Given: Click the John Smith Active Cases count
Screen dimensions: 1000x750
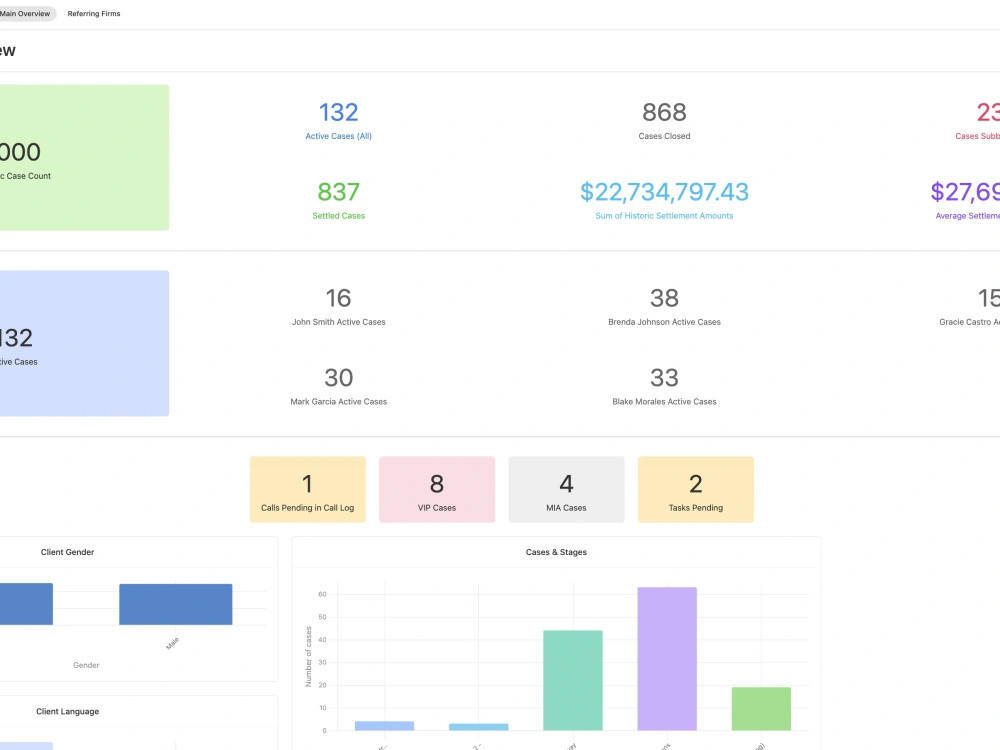Looking at the screenshot, I should [x=338, y=306].
